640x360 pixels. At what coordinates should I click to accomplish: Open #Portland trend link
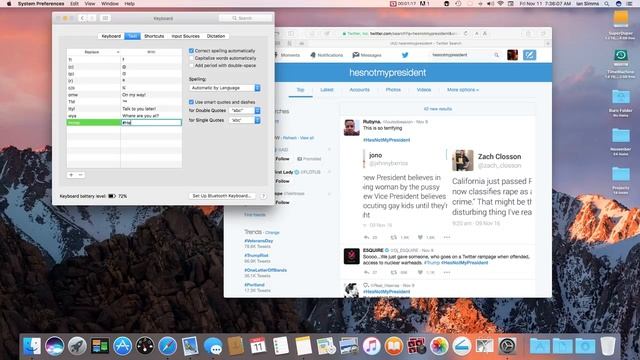click(x=254, y=285)
